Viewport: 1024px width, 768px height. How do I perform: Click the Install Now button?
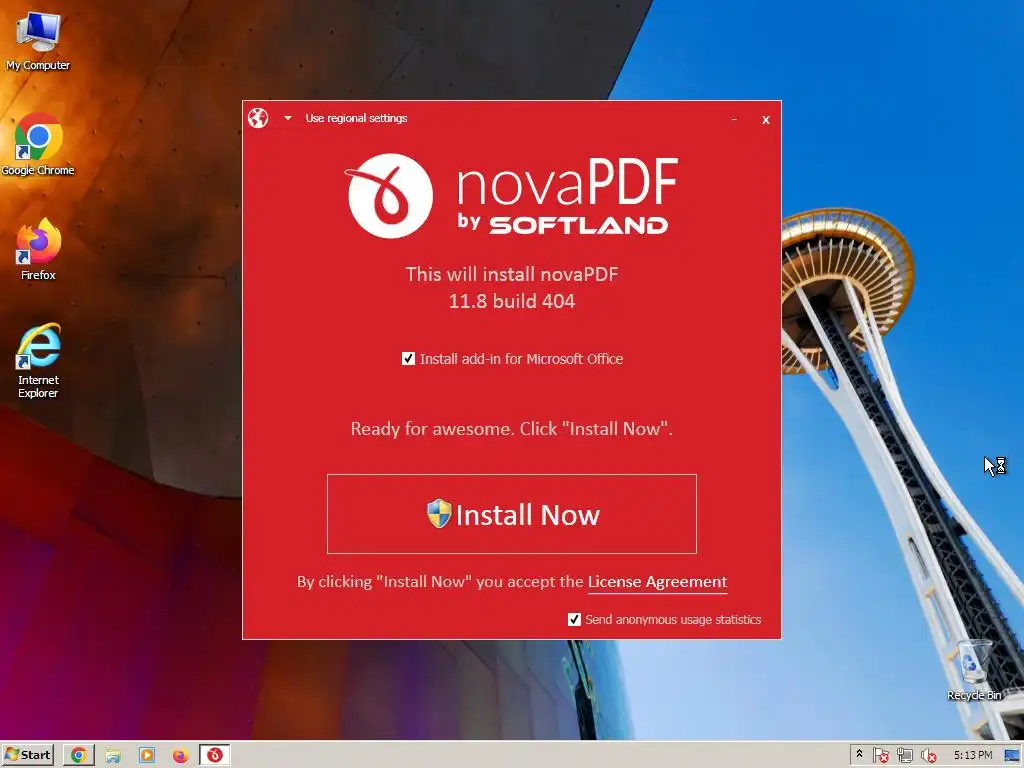tap(511, 514)
